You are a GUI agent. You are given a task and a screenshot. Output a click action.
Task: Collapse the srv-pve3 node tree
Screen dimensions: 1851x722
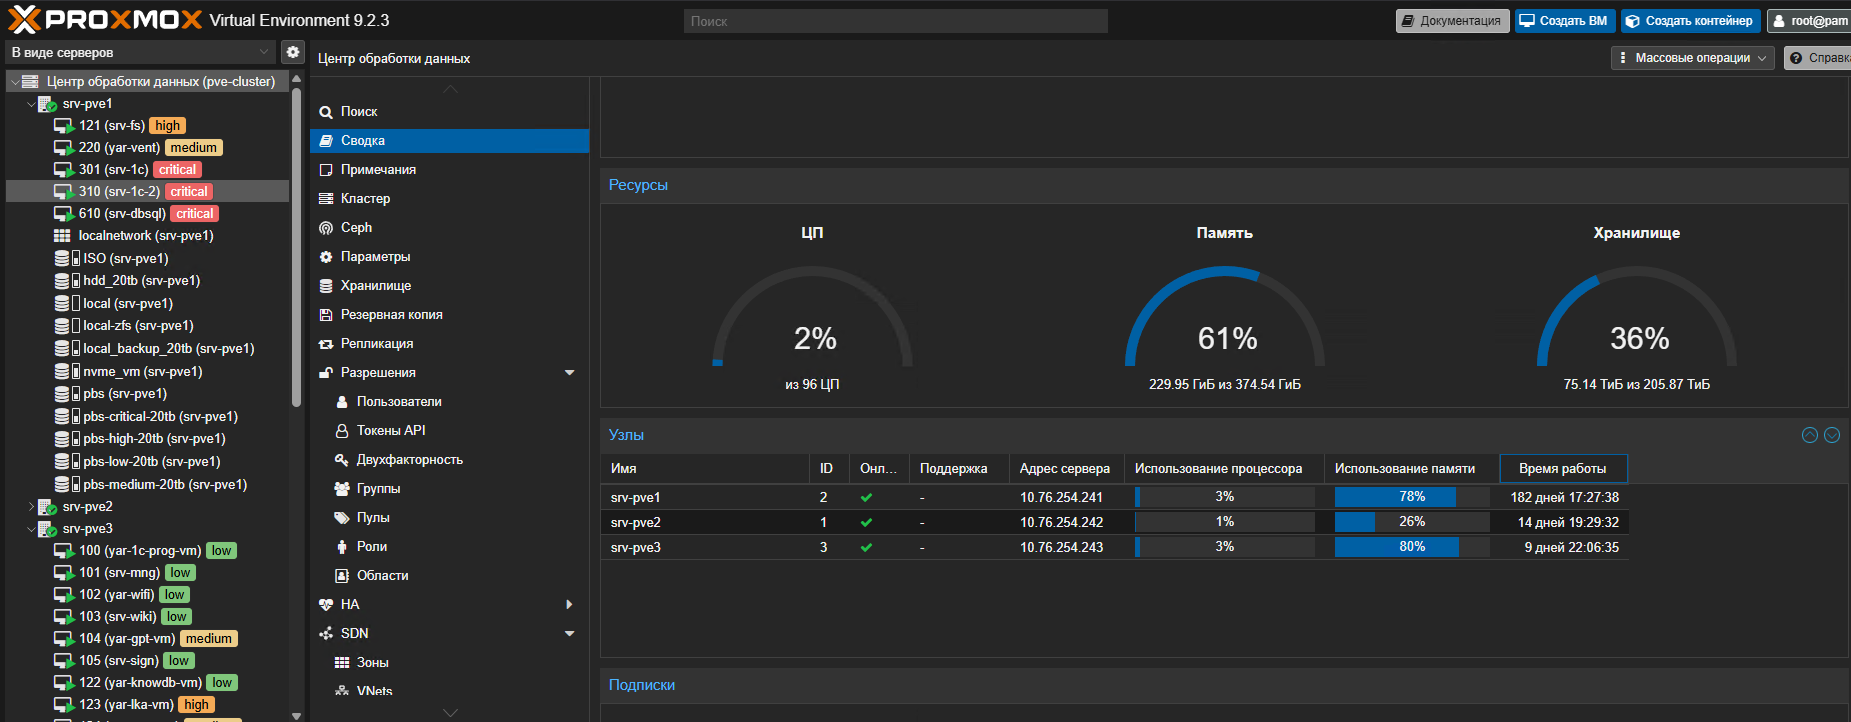(x=31, y=529)
